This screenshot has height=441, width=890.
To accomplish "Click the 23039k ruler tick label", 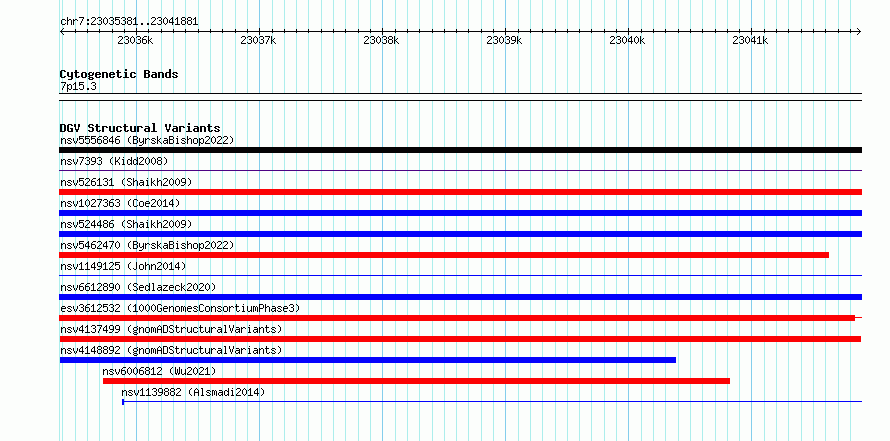I will click(x=505, y=40).
